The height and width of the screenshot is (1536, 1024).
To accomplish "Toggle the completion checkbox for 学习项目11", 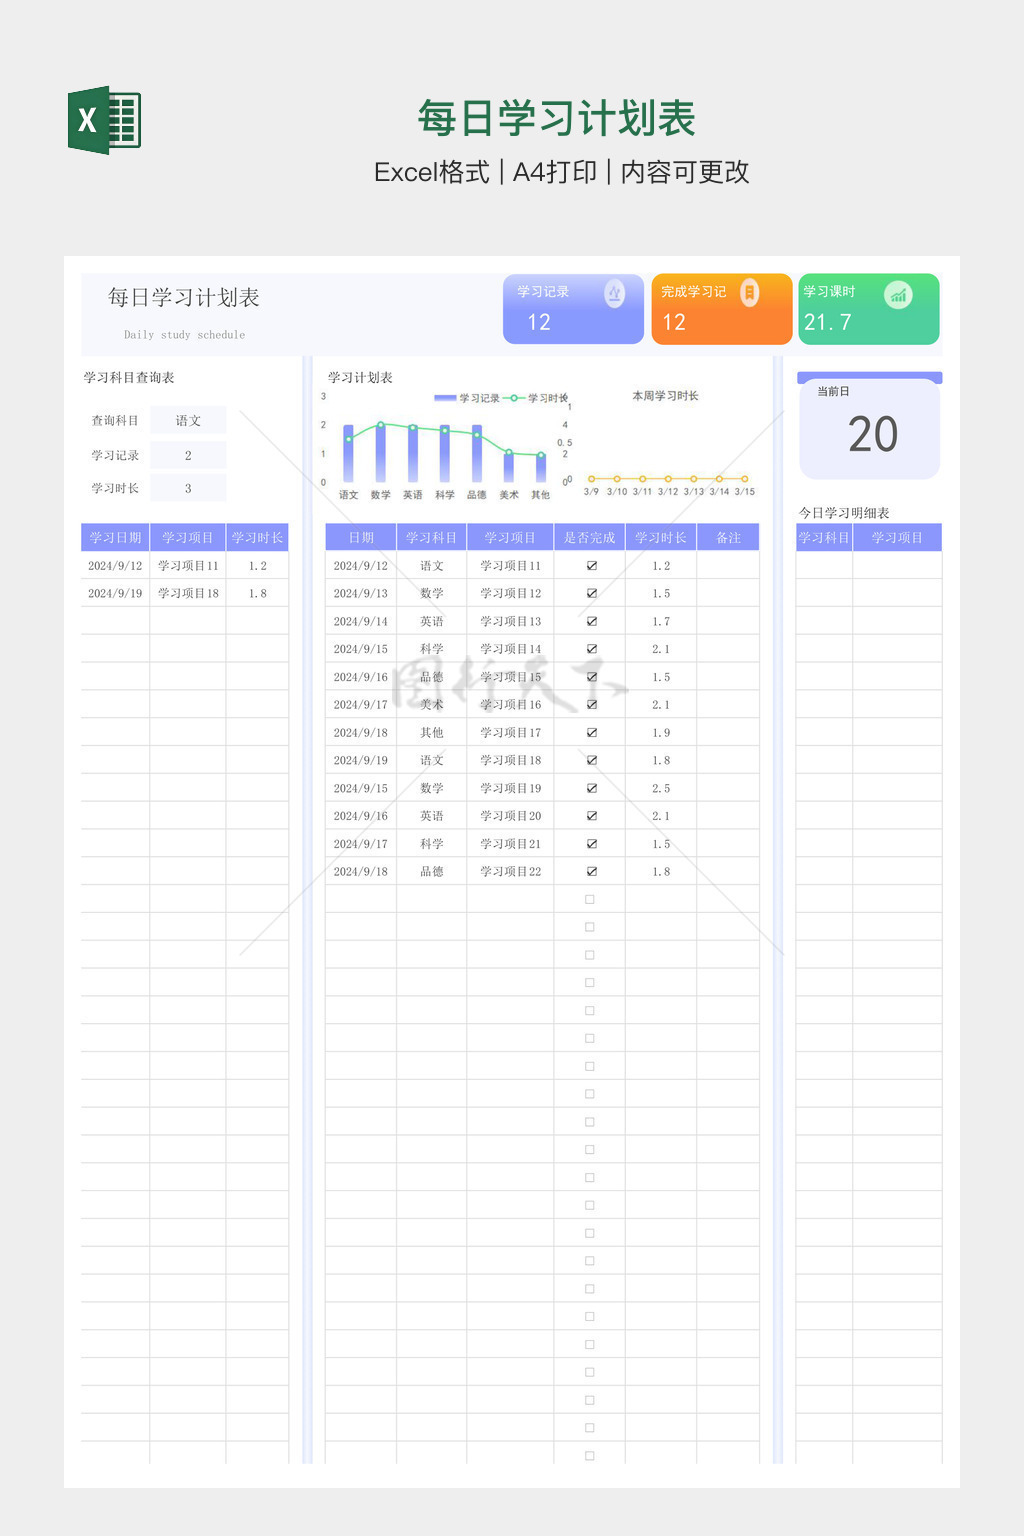I will pyautogui.click(x=591, y=566).
